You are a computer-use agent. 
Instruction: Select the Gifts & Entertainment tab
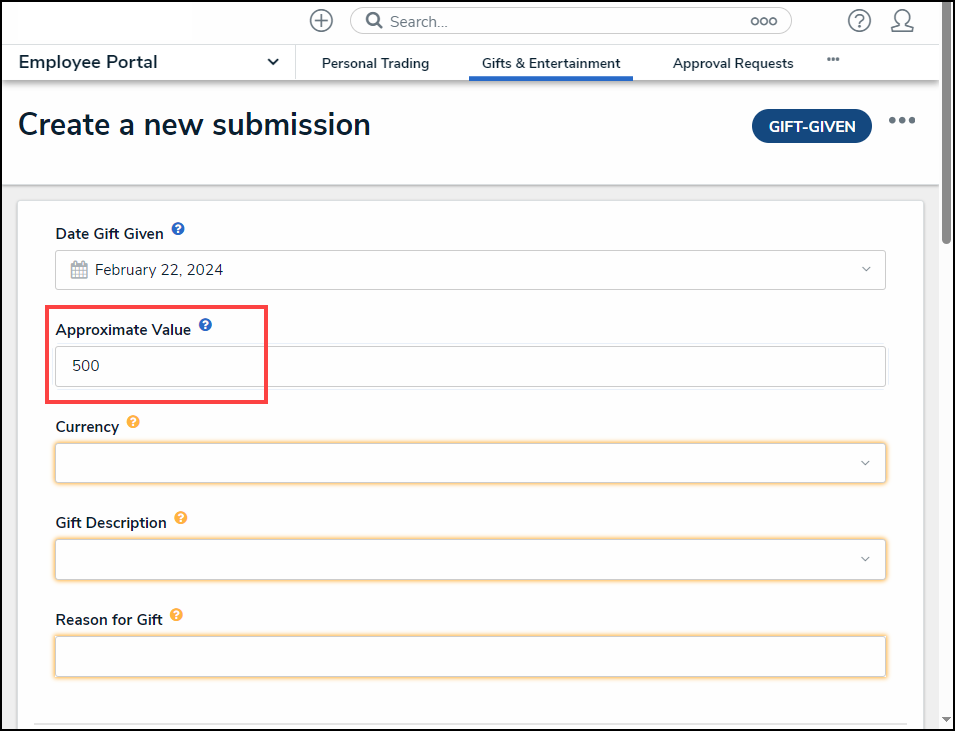tap(551, 63)
